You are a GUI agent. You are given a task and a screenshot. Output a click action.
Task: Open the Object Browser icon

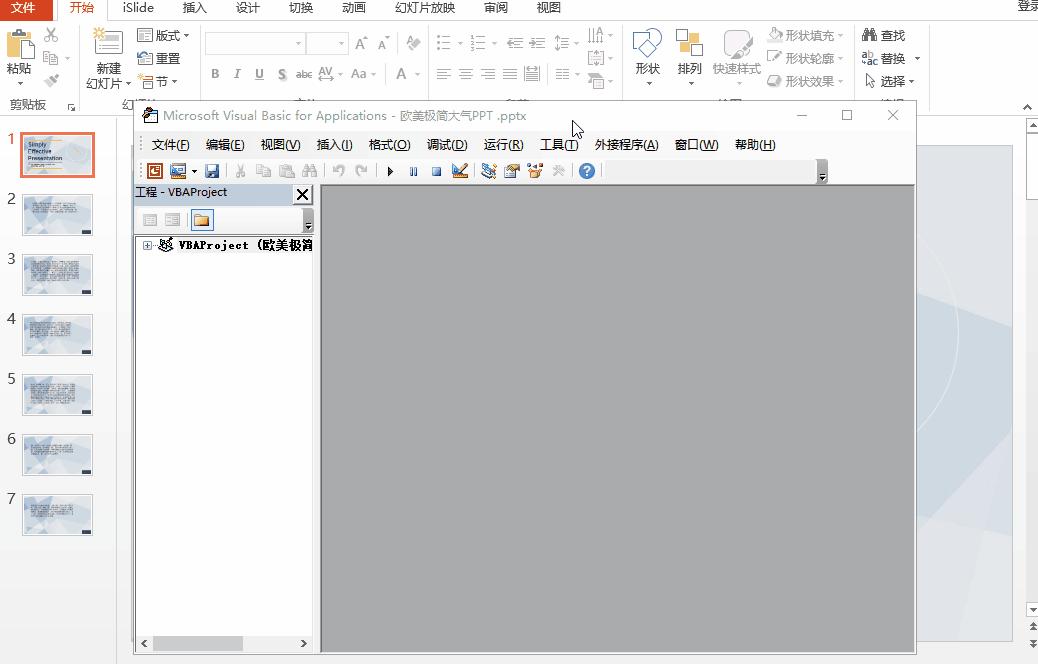(x=536, y=171)
